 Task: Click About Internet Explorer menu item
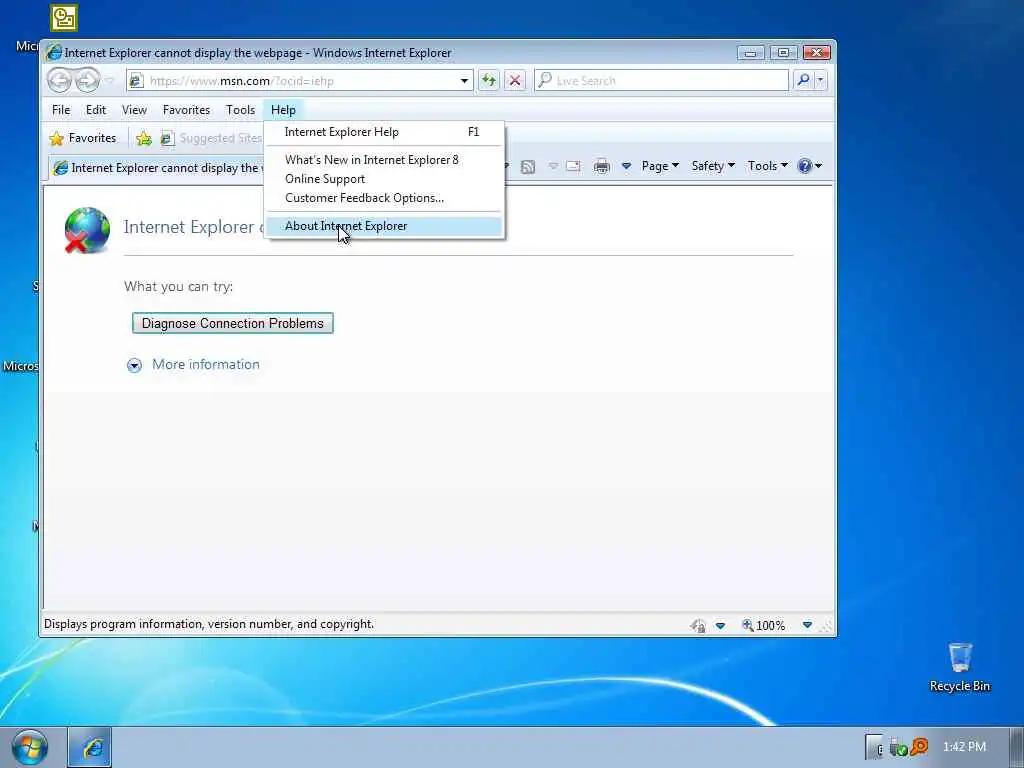[x=385, y=226]
